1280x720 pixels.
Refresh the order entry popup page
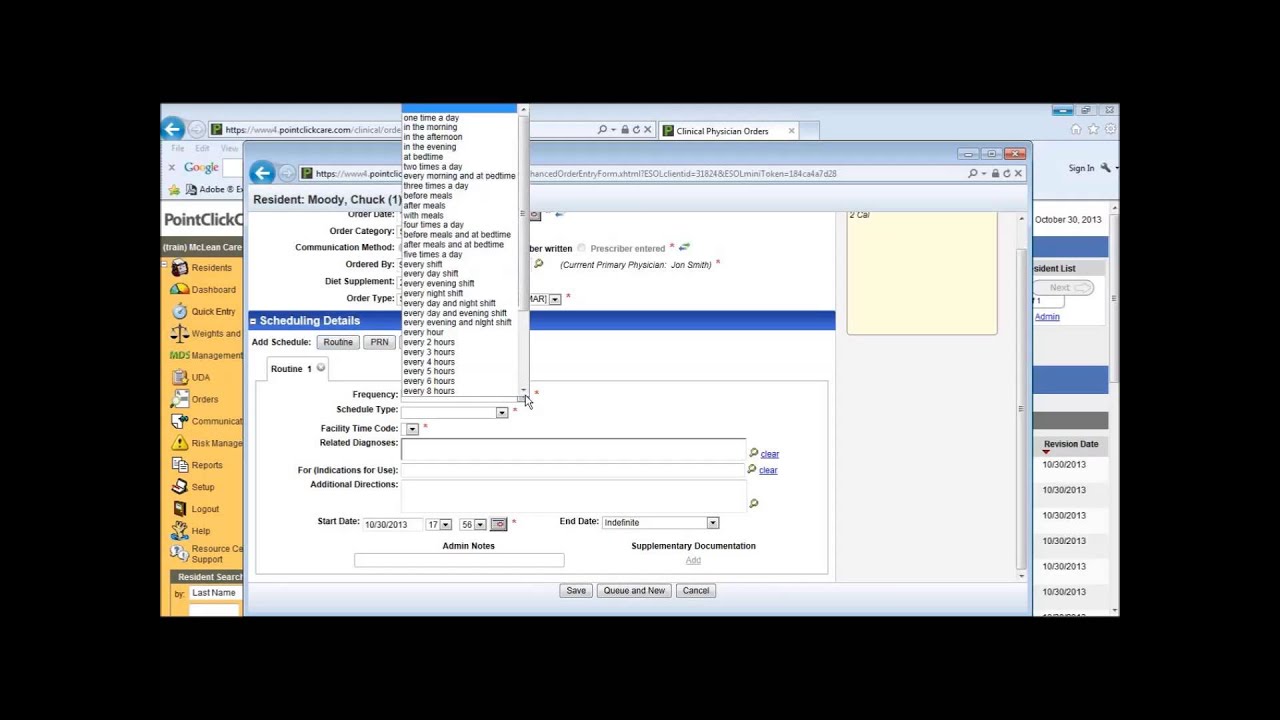pos(1006,173)
